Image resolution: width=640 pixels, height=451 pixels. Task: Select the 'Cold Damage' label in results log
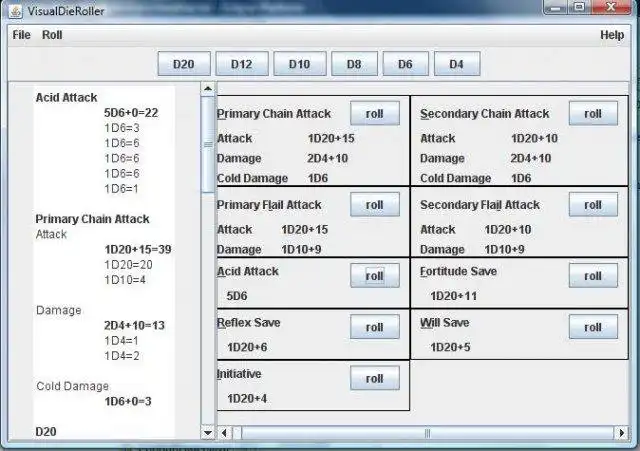click(73, 386)
